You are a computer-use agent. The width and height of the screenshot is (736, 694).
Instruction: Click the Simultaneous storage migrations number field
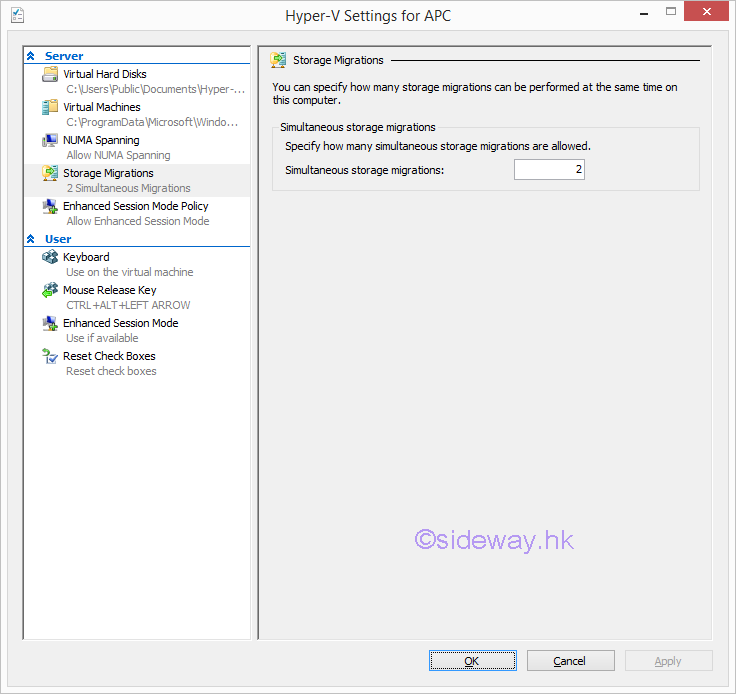tap(549, 169)
